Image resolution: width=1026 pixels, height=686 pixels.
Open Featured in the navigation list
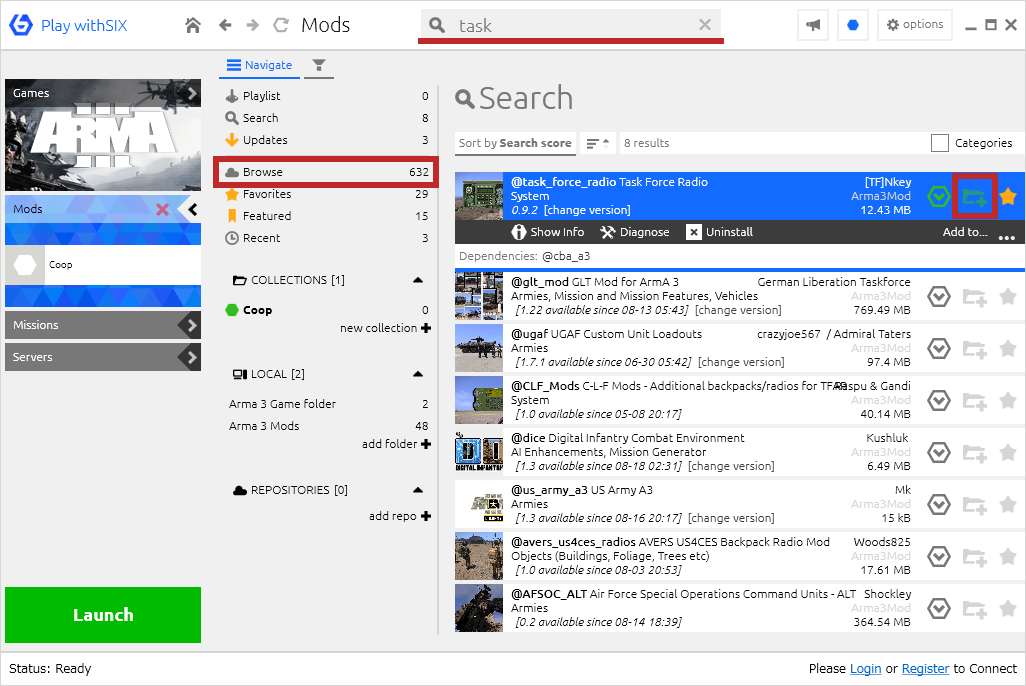[x=327, y=216]
